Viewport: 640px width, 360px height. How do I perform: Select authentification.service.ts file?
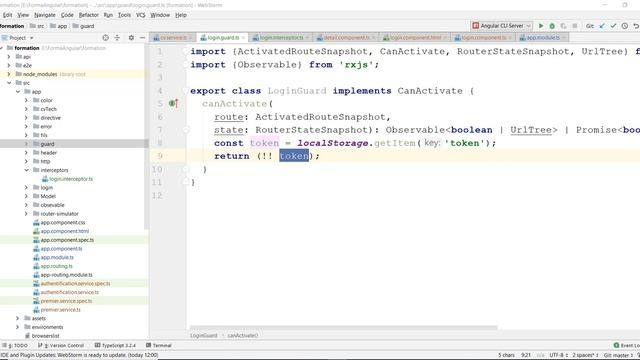click(69, 292)
